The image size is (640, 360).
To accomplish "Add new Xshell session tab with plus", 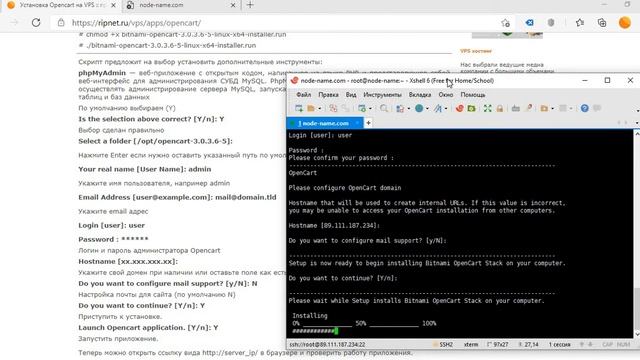I will (x=368, y=123).
